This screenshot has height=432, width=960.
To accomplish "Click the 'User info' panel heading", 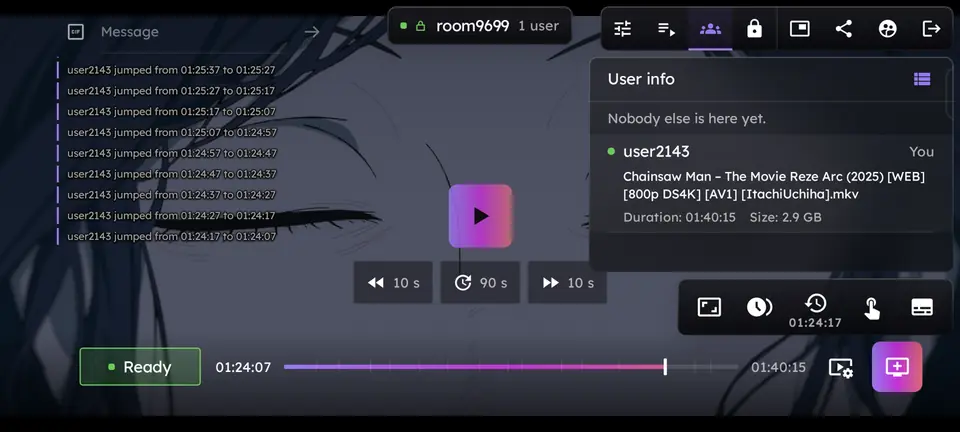I will click(x=641, y=79).
